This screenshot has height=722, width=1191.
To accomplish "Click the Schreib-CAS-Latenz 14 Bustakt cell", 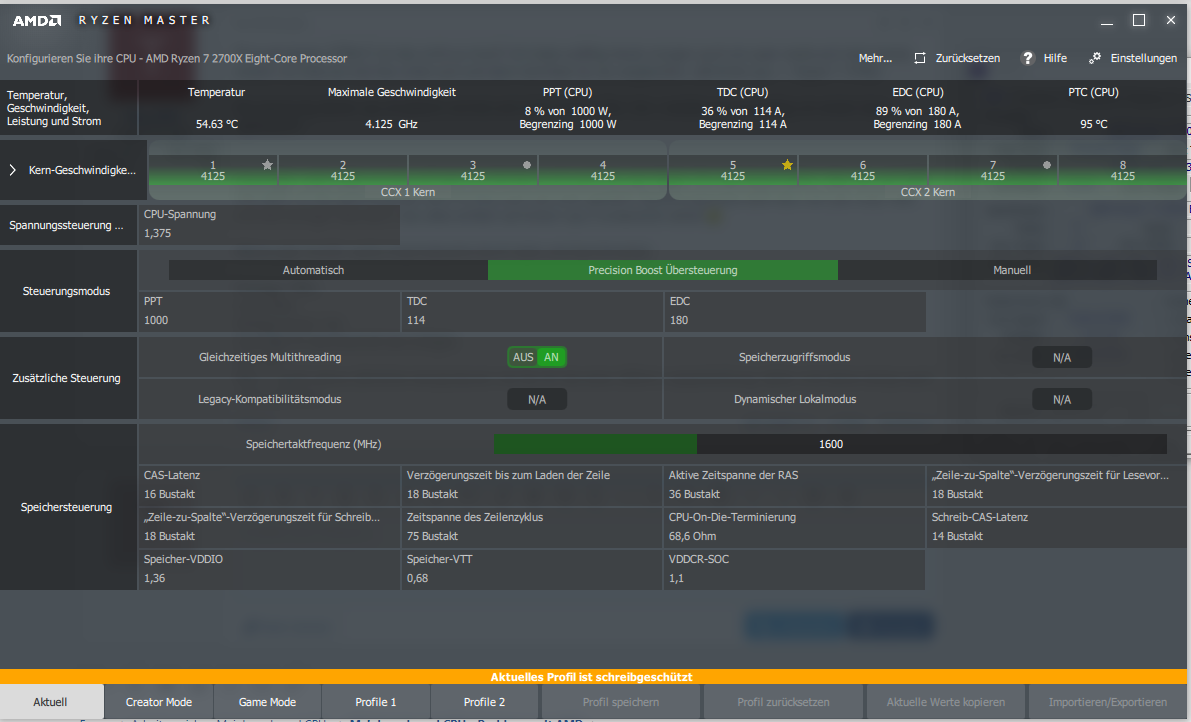I will click(x=1057, y=527).
